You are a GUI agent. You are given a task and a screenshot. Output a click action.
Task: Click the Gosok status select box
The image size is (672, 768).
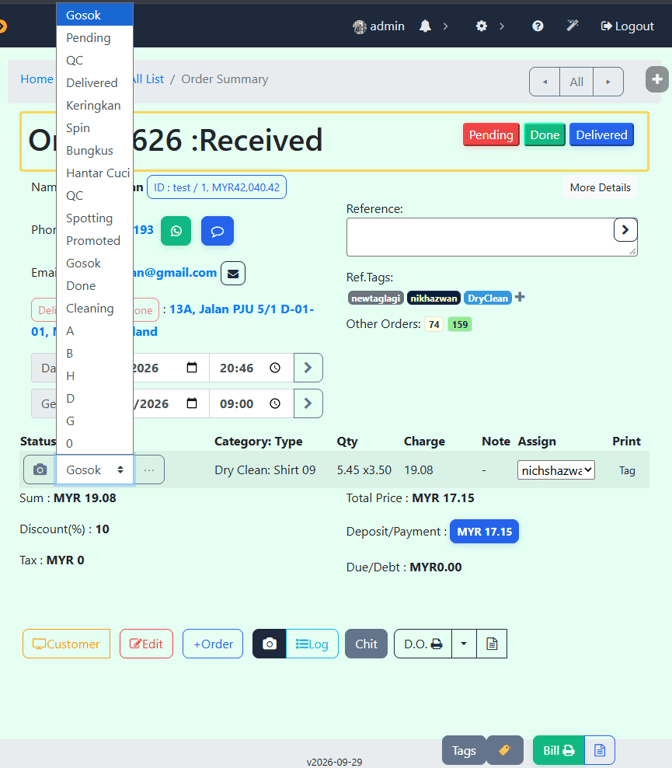click(x=95, y=470)
